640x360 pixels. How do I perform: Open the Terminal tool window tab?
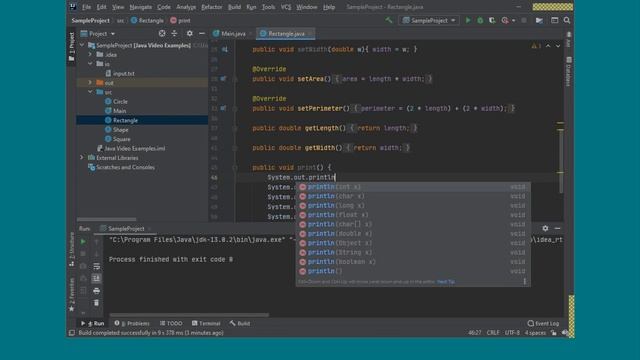coord(206,323)
